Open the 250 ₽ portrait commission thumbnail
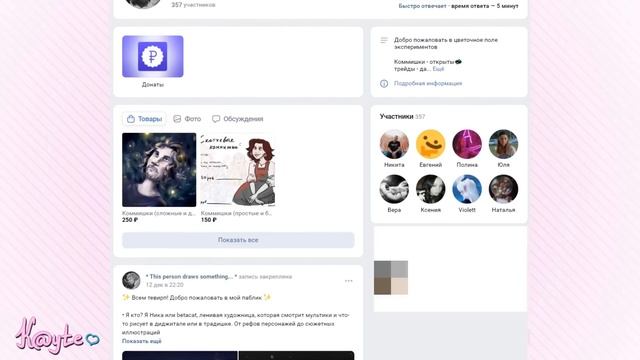 (159, 170)
